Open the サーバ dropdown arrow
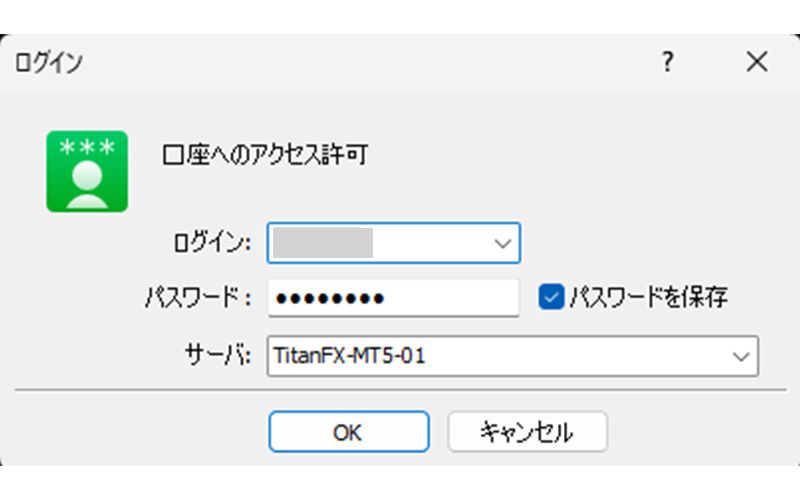The image size is (800, 500). click(x=740, y=355)
